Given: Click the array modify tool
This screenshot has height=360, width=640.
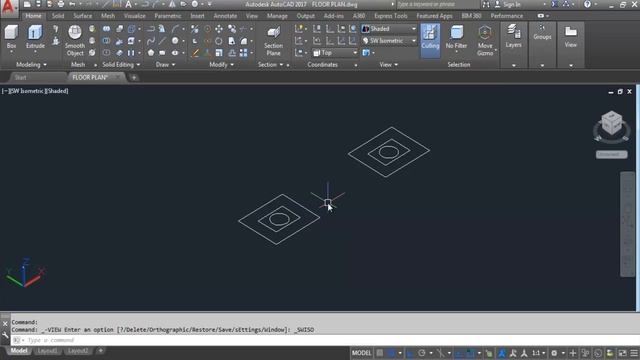Looking at the screenshot, I should pos(244,53).
